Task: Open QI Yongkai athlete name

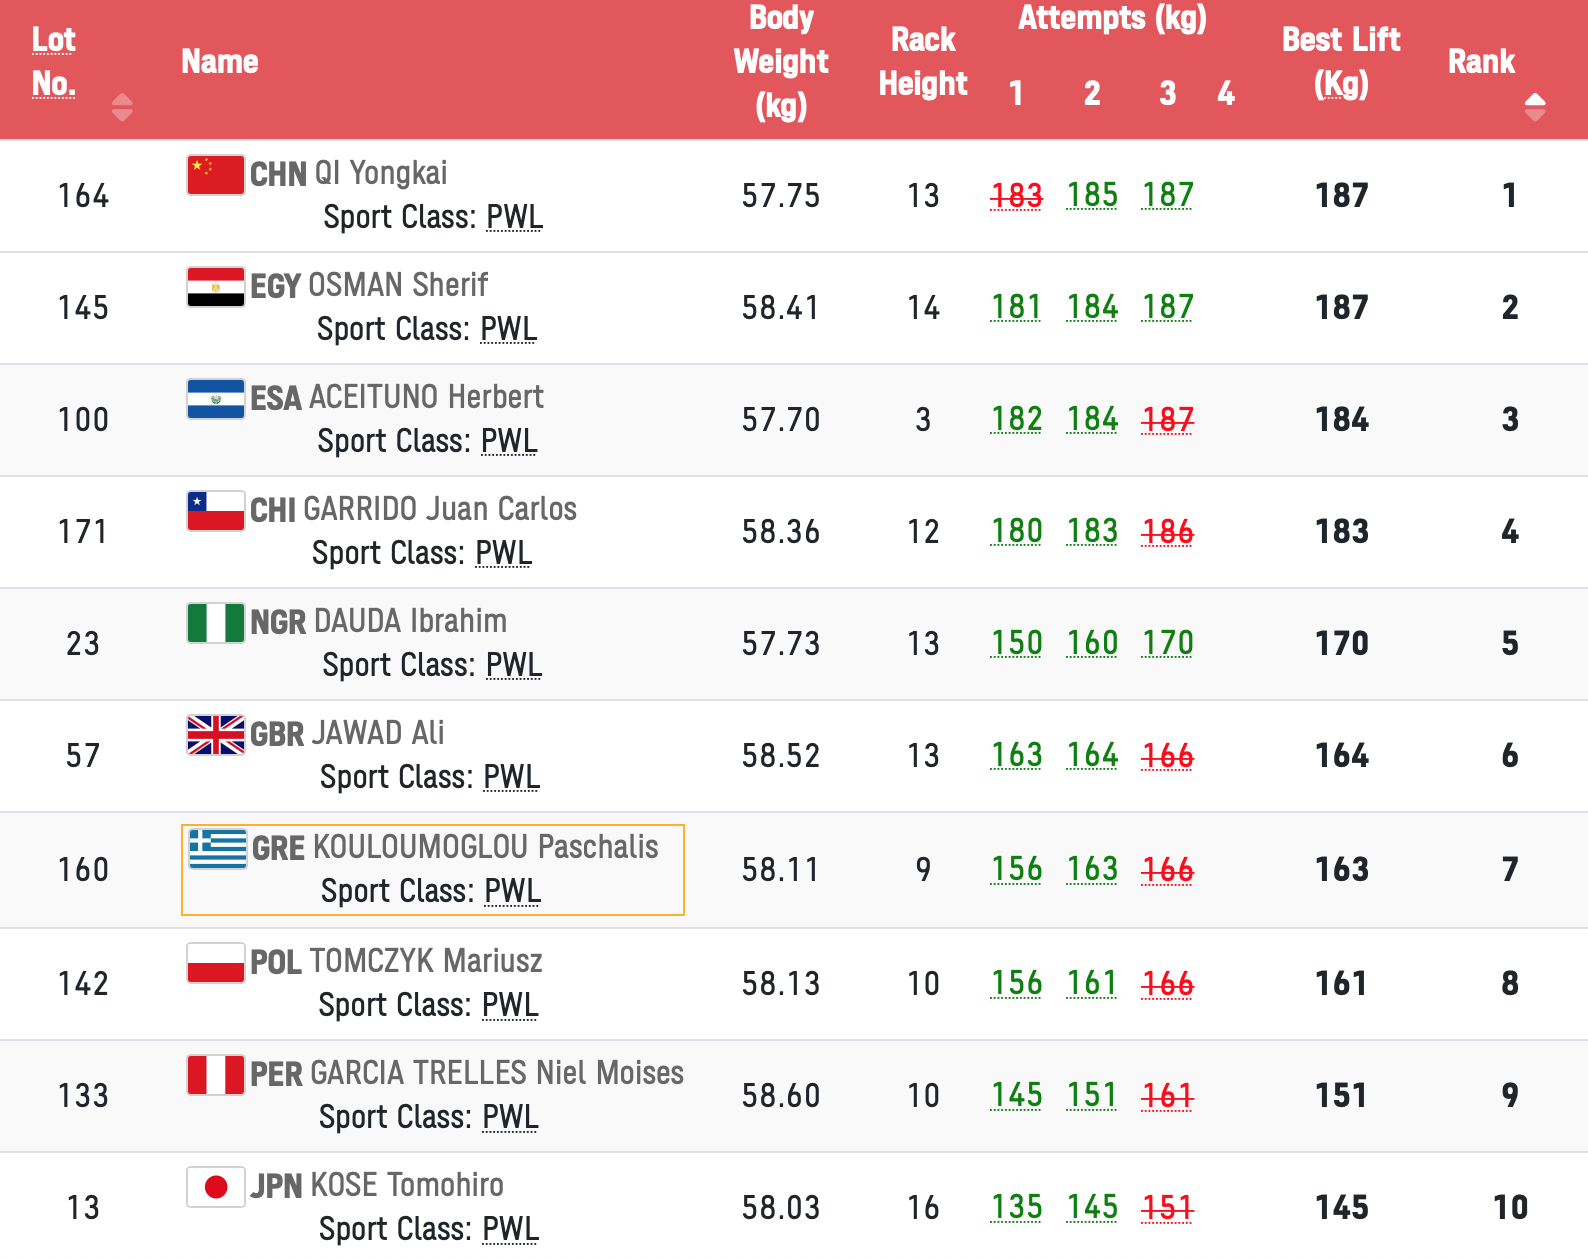Action: [380, 174]
